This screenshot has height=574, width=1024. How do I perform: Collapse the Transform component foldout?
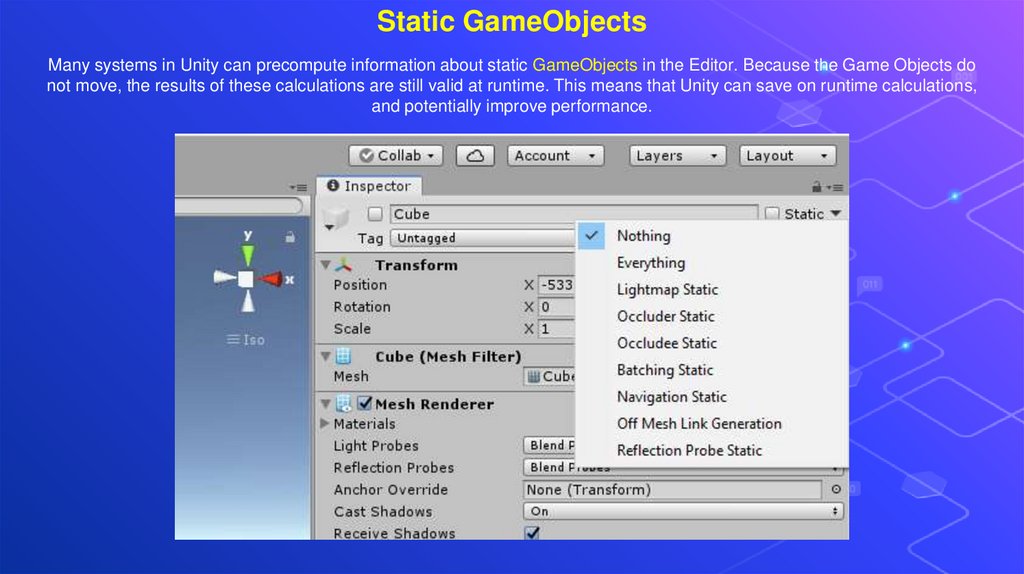pyautogui.click(x=325, y=264)
